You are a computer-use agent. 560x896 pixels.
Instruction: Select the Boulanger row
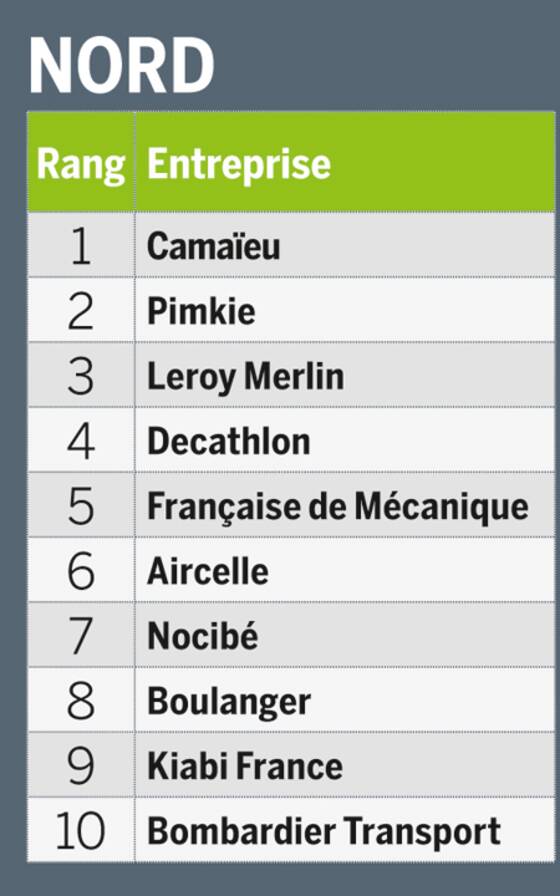pyautogui.click(x=291, y=700)
